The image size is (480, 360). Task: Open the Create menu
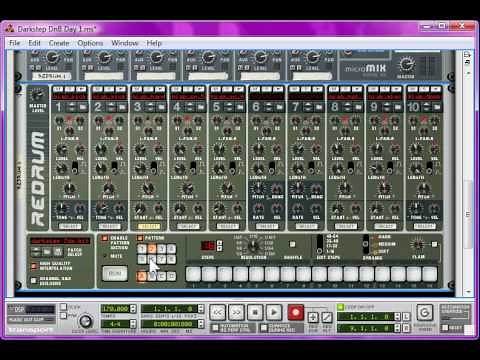[x=59, y=43]
